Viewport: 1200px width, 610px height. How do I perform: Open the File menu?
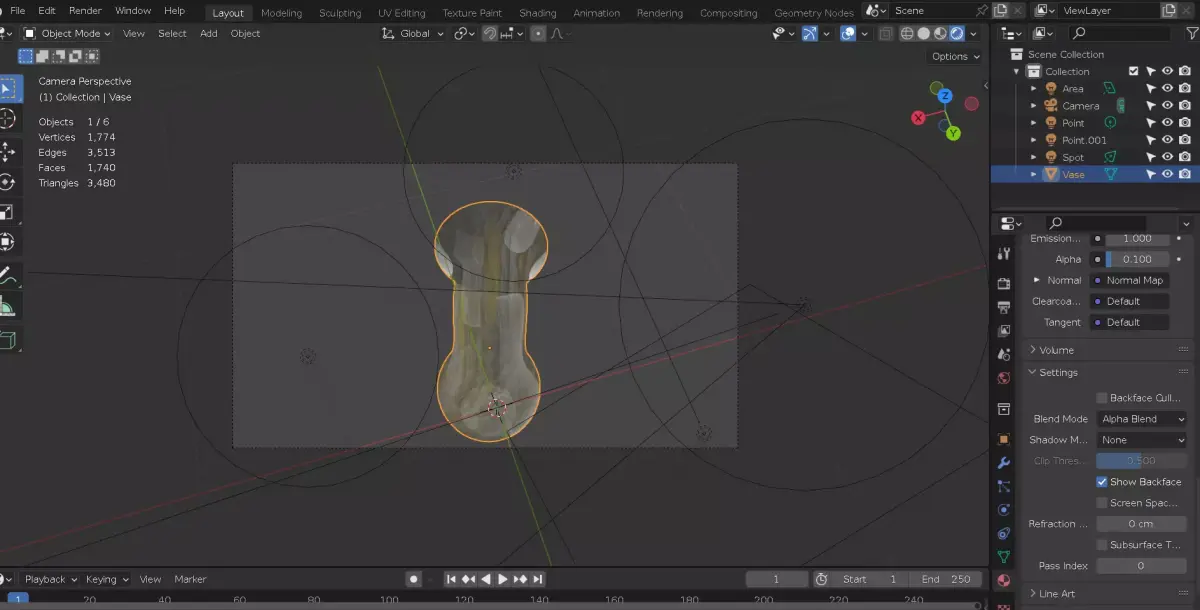18,10
